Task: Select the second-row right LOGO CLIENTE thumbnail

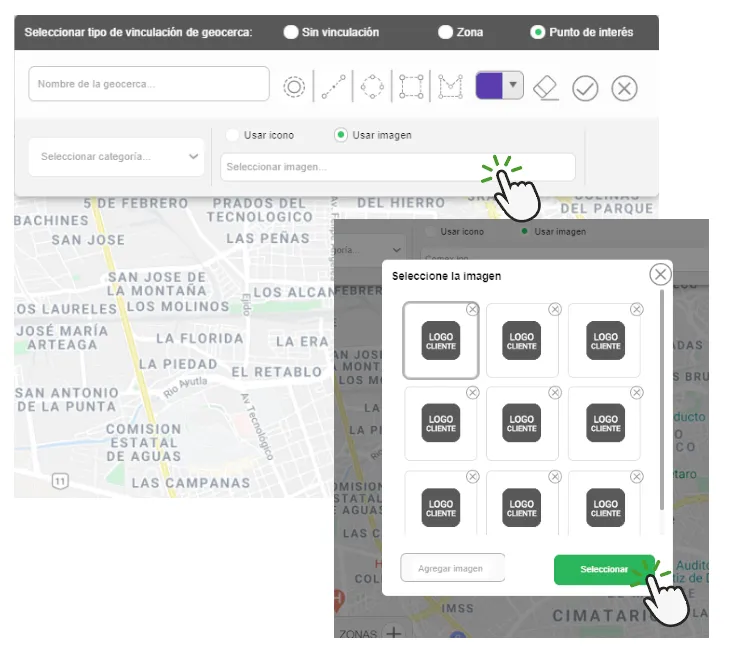Action: click(605, 423)
